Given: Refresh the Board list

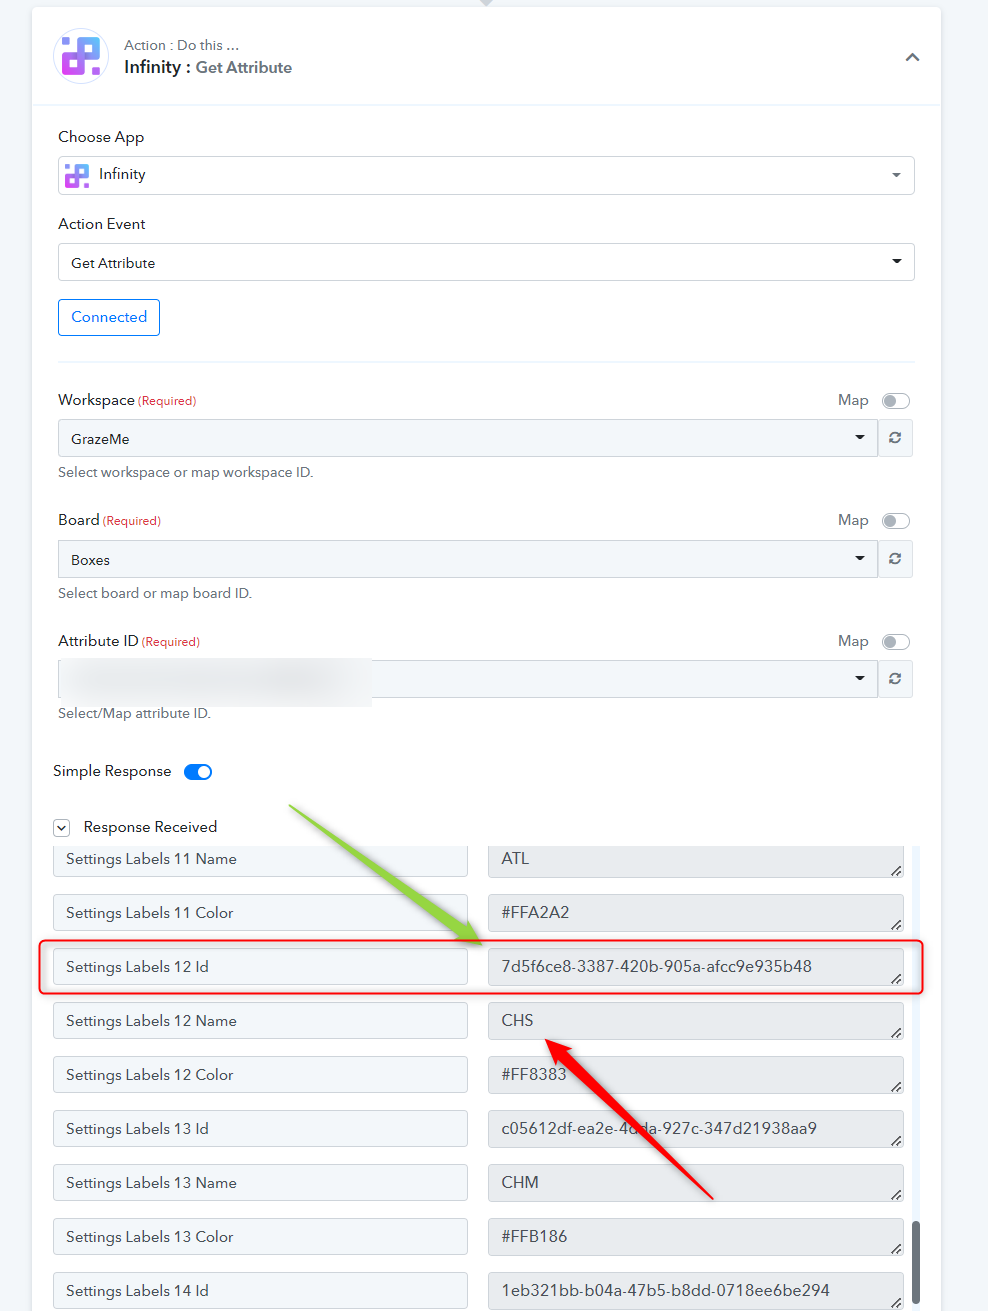Looking at the screenshot, I should [x=895, y=559].
